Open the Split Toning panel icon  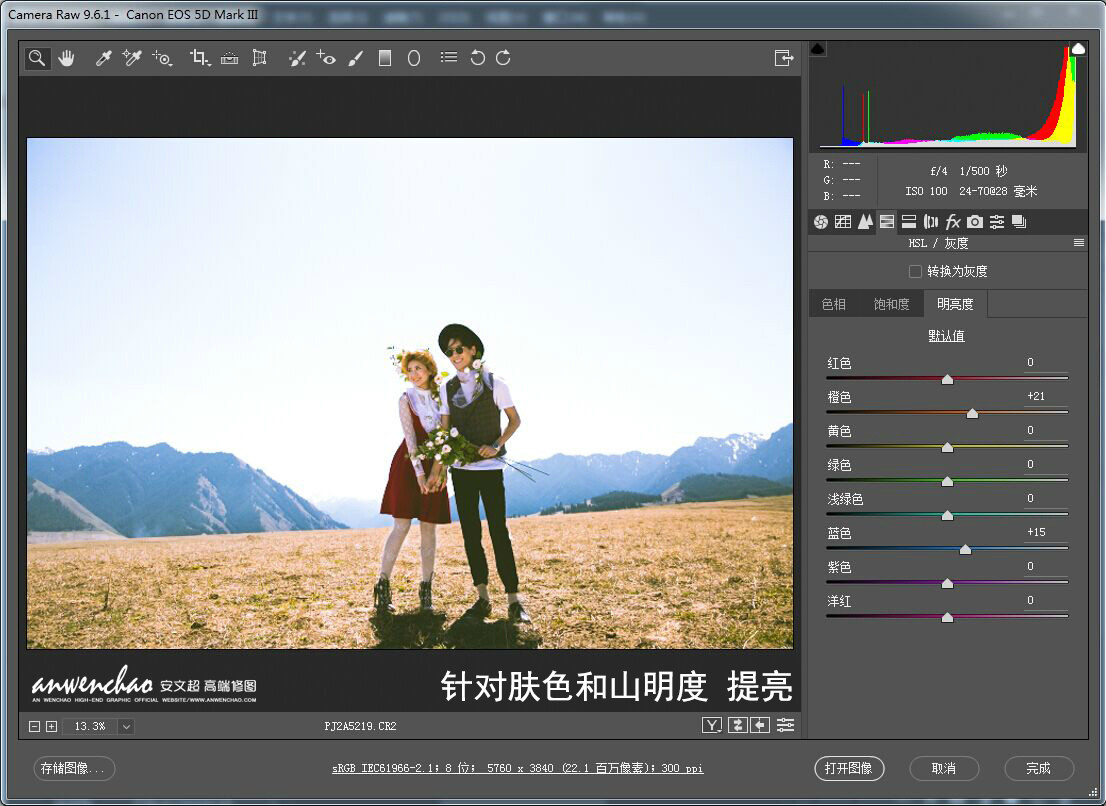pyautogui.click(x=908, y=222)
